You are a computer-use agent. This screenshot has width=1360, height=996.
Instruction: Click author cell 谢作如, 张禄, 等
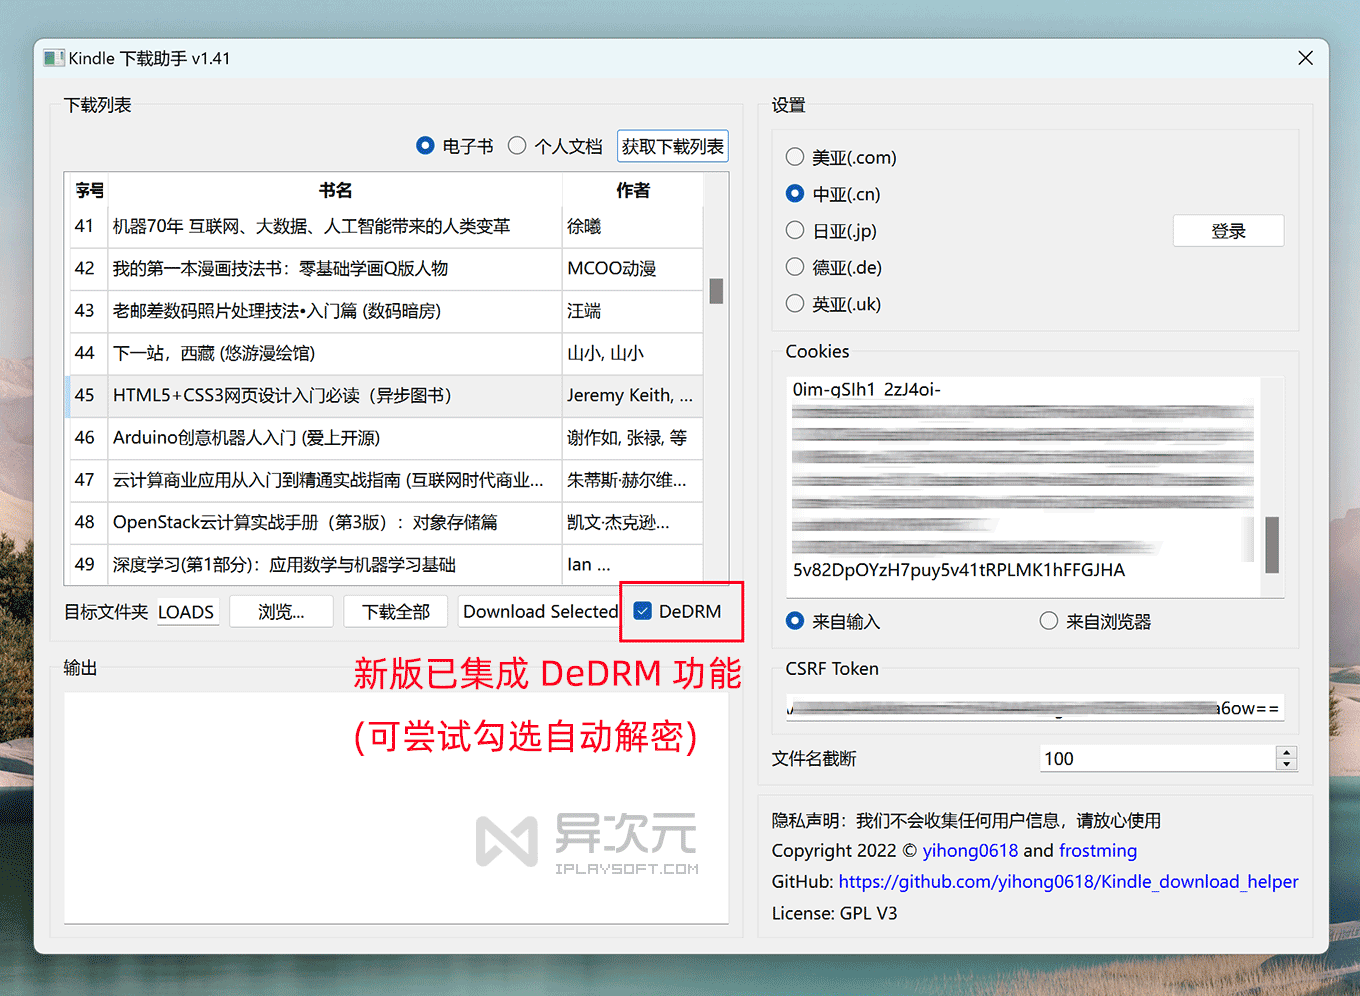[x=633, y=438]
